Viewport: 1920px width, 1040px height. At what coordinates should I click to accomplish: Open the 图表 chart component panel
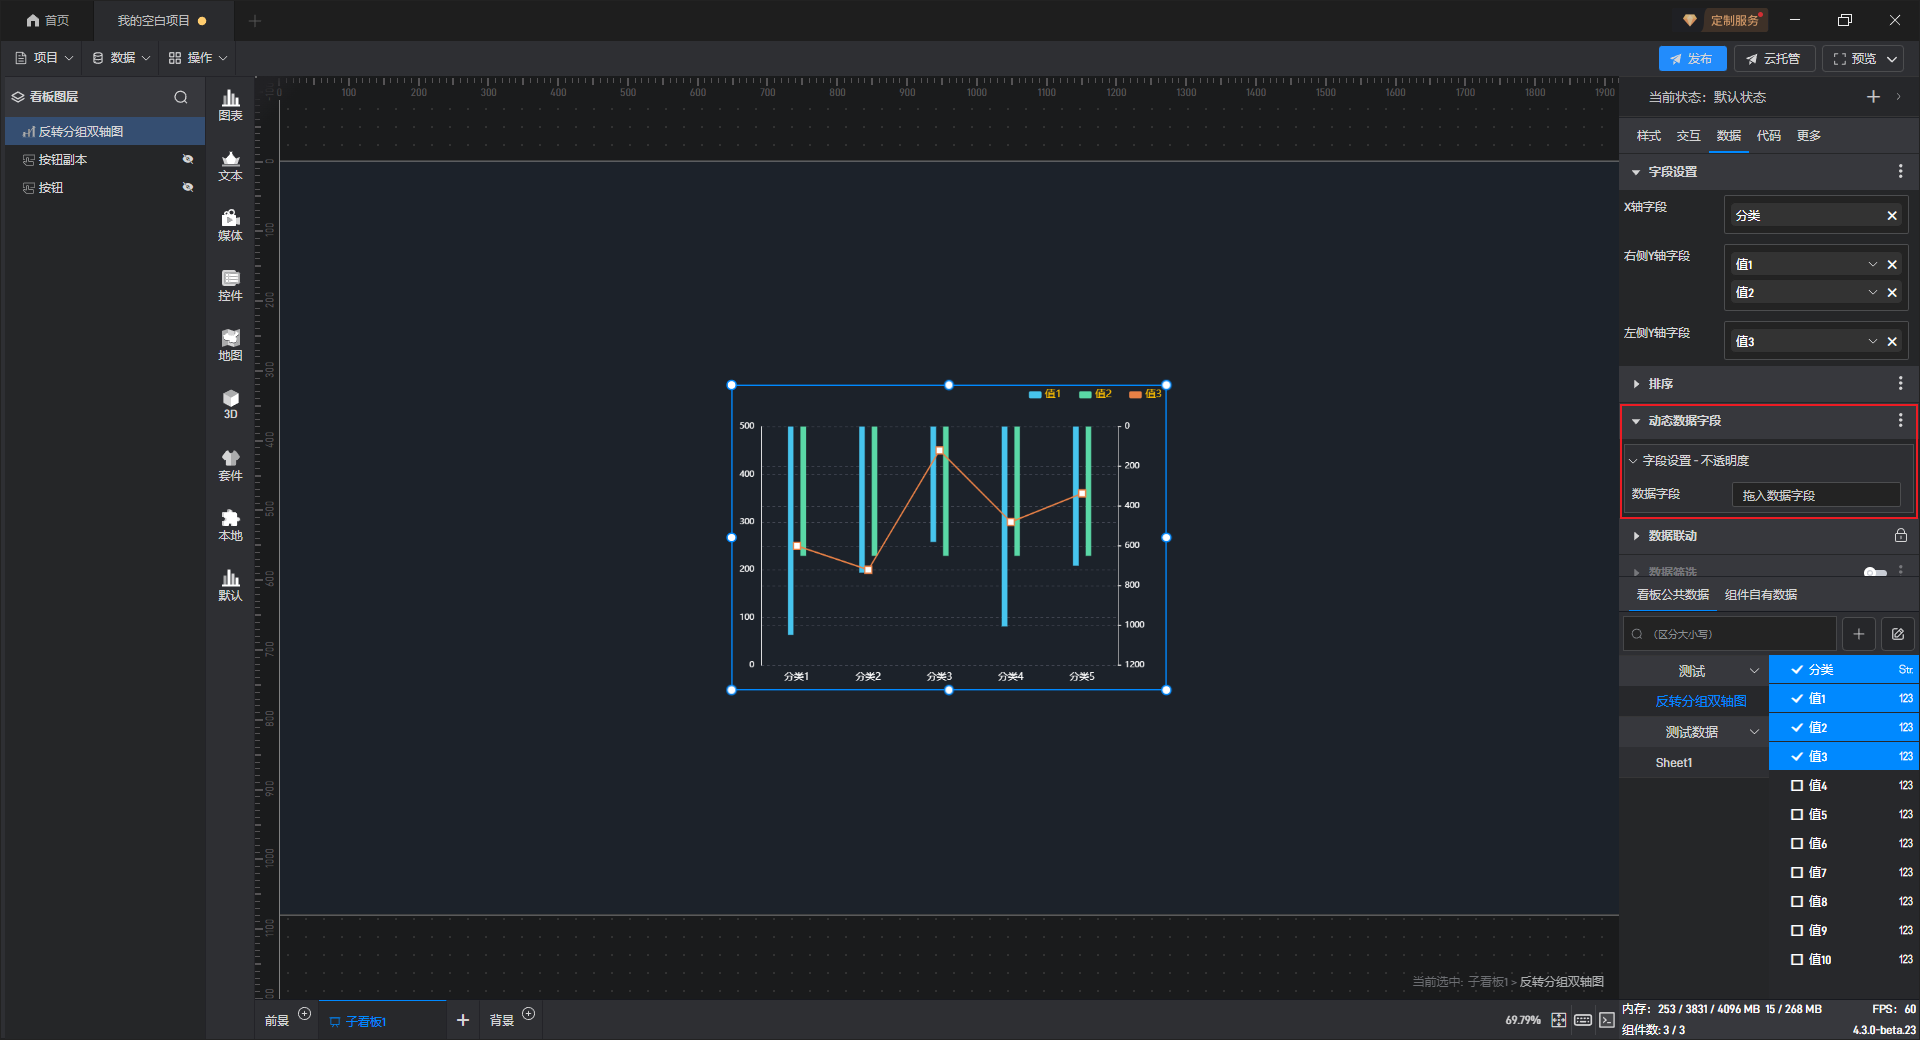pos(230,104)
